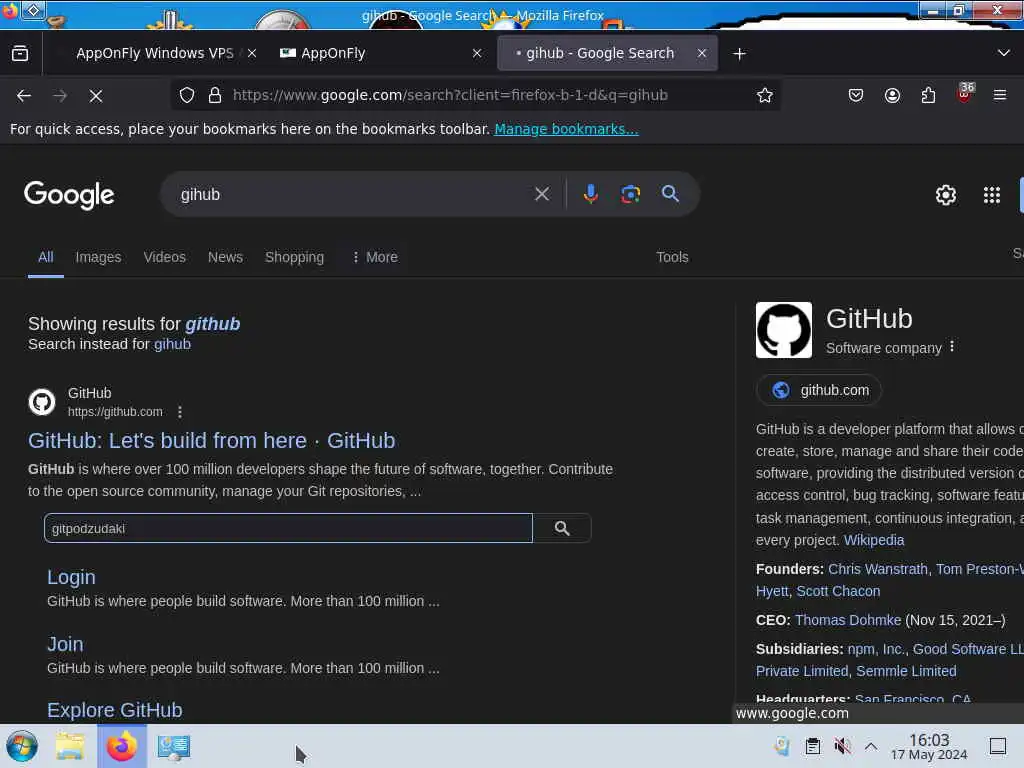Open the Explore GitHub sitelink
1024x768 pixels.
[x=115, y=710]
